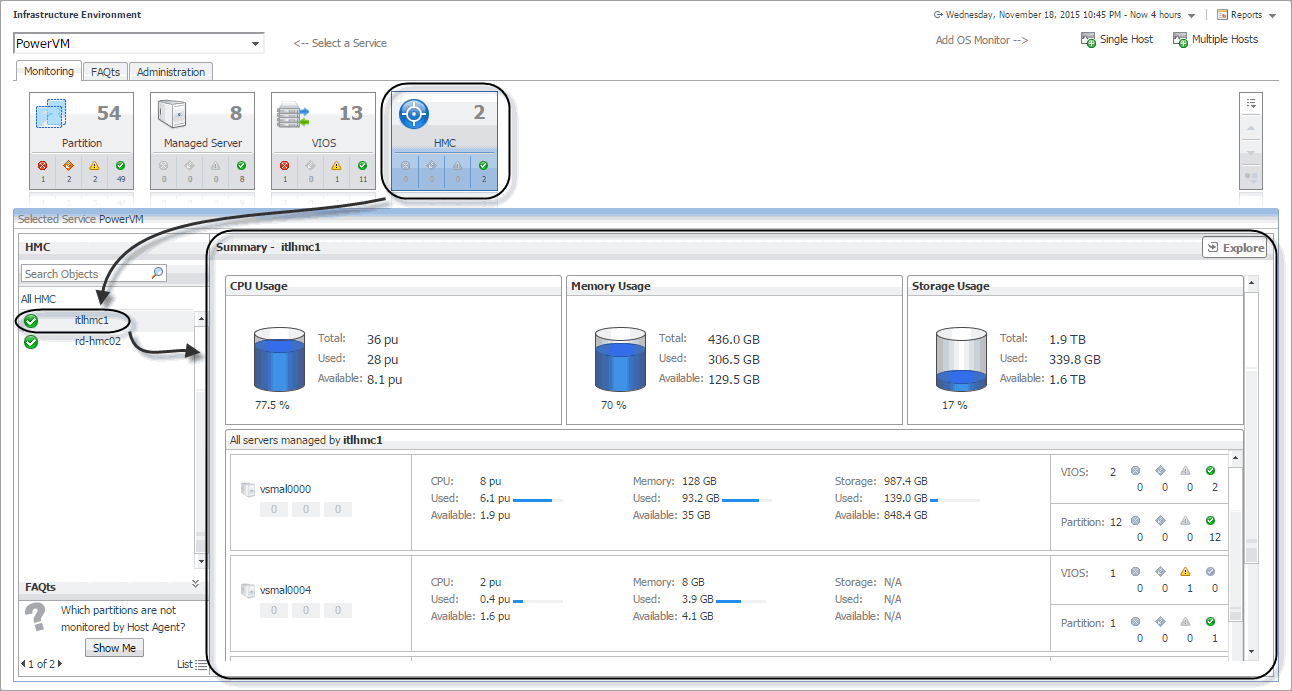Click the search magnifier icon in HMC panel
This screenshot has height=691, width=1292.
pos(157,273)
